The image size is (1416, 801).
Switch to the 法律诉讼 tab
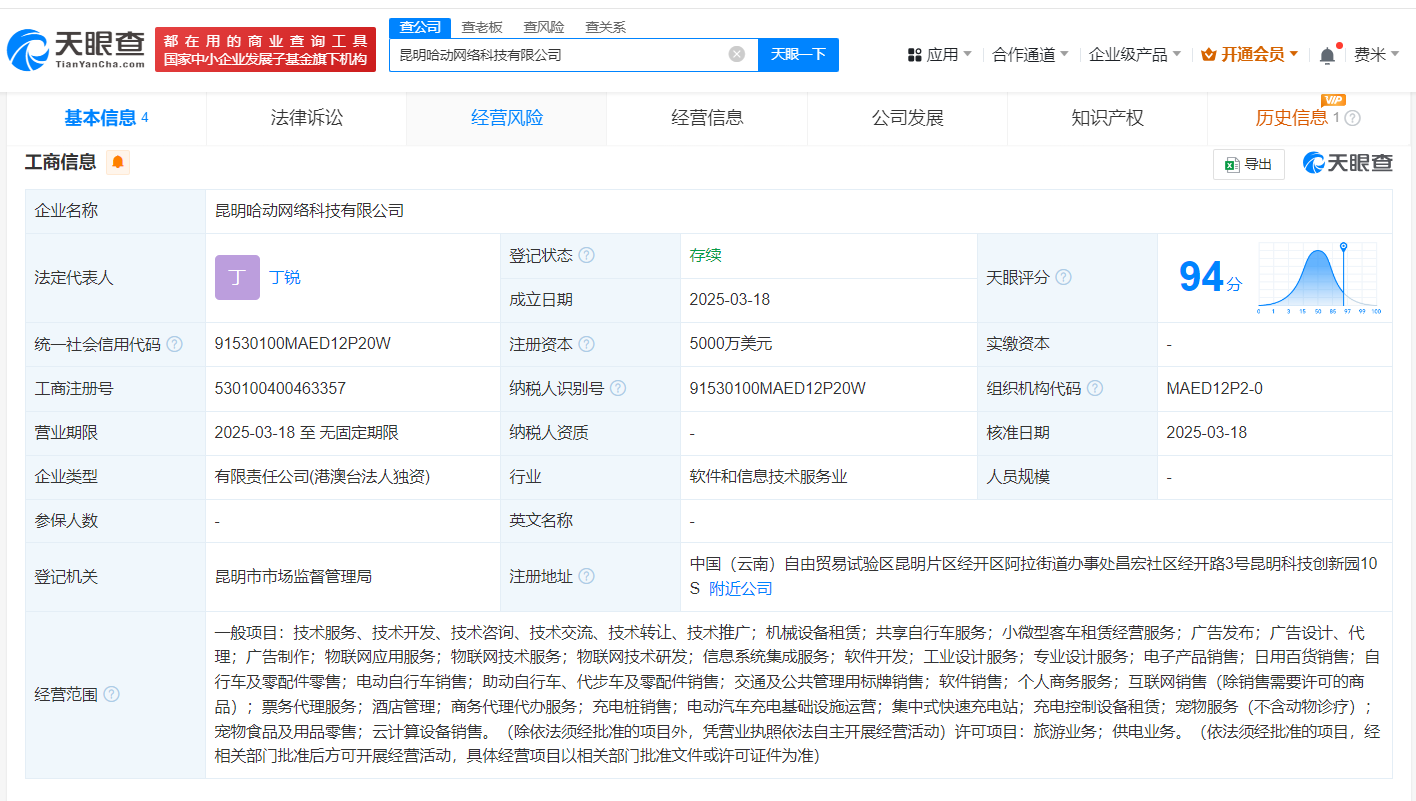click(306, 118)
